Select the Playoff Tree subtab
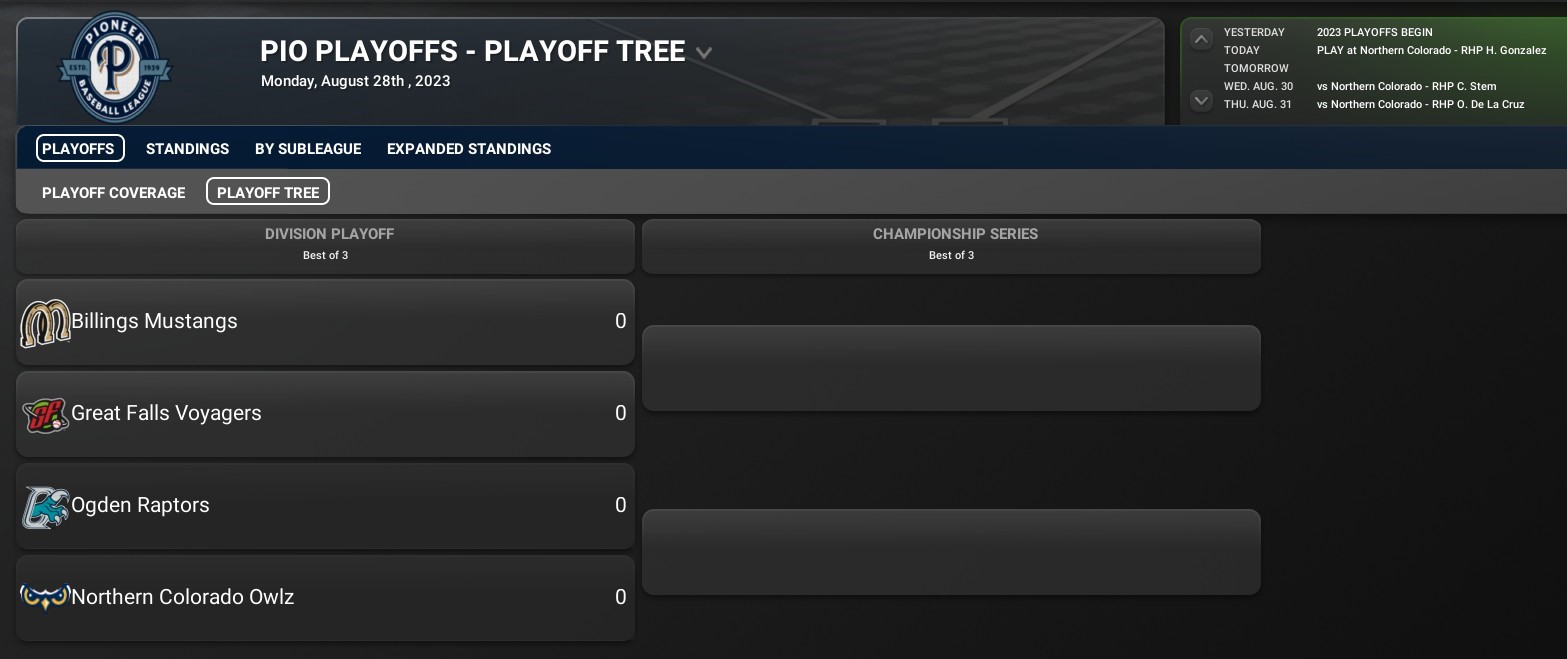The width and height of the screenshot is (1567, 659). coord(268,192)
